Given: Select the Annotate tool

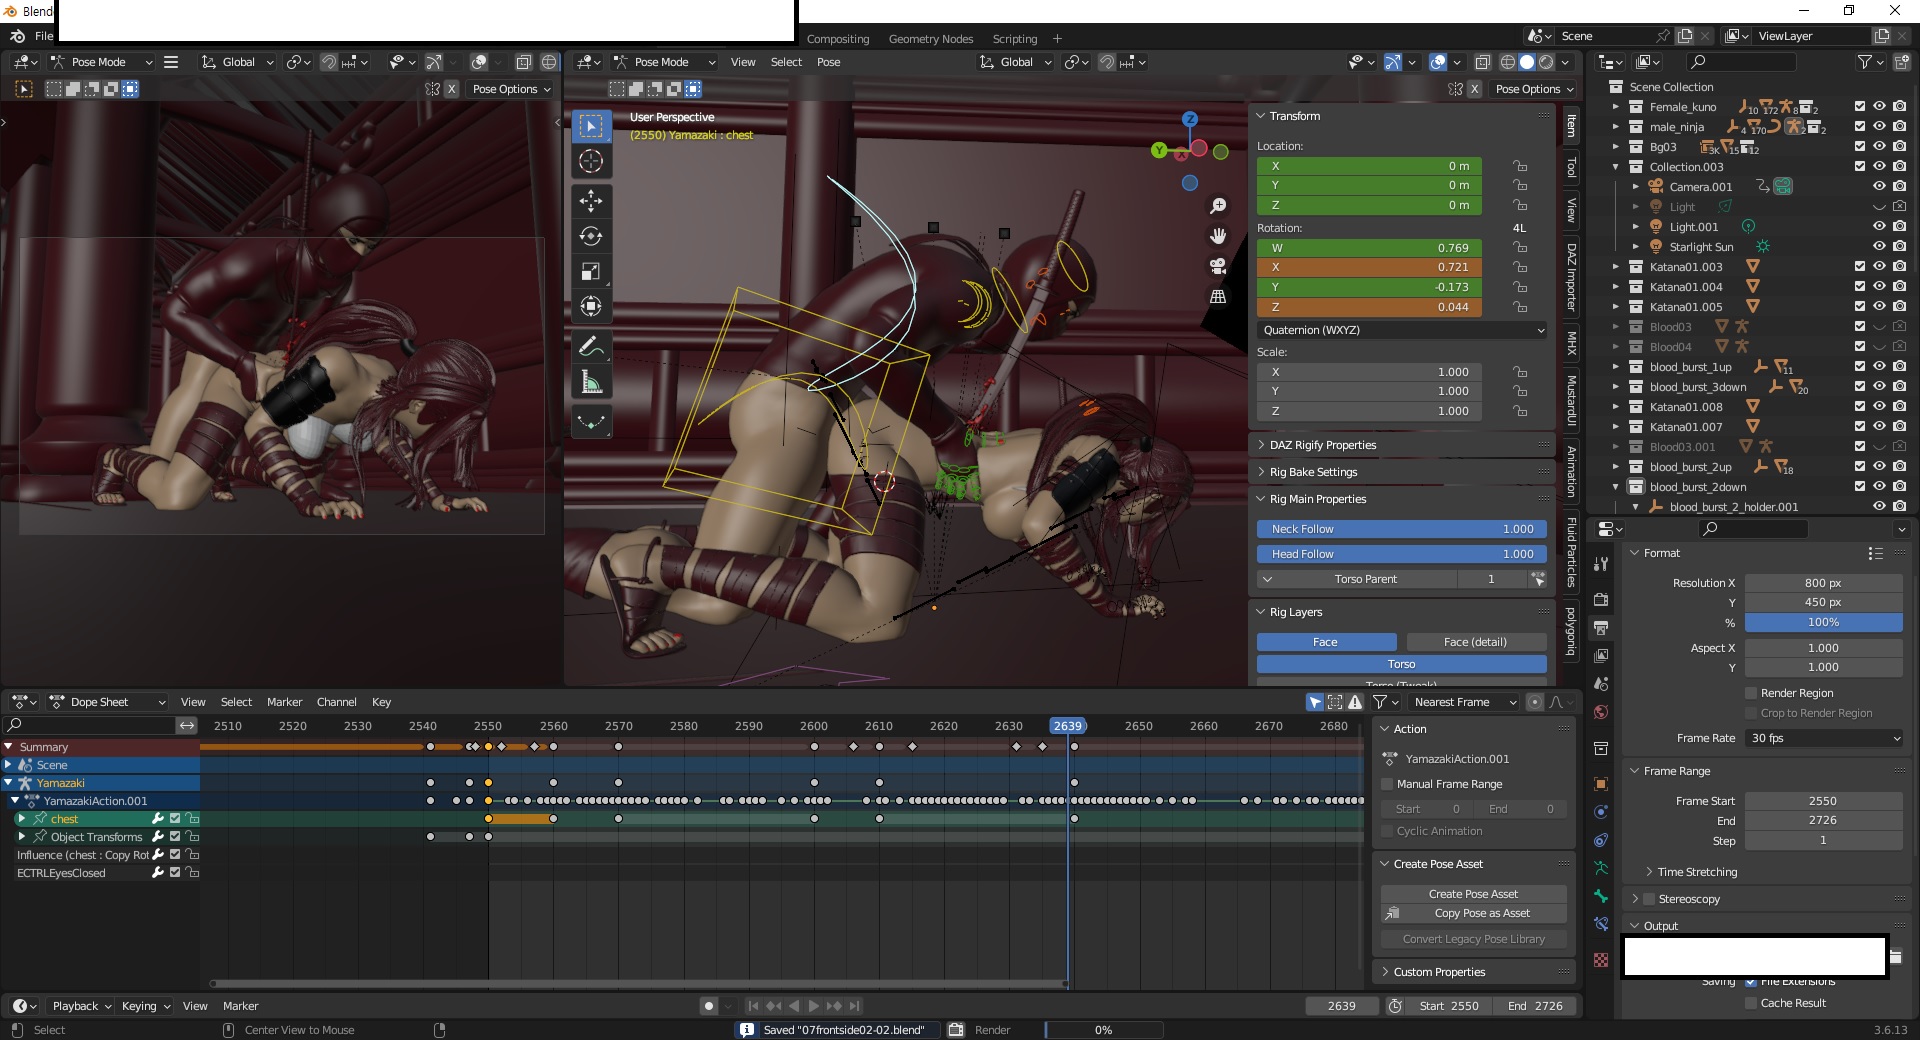Looking at the screenshot, I should point(591,346).
